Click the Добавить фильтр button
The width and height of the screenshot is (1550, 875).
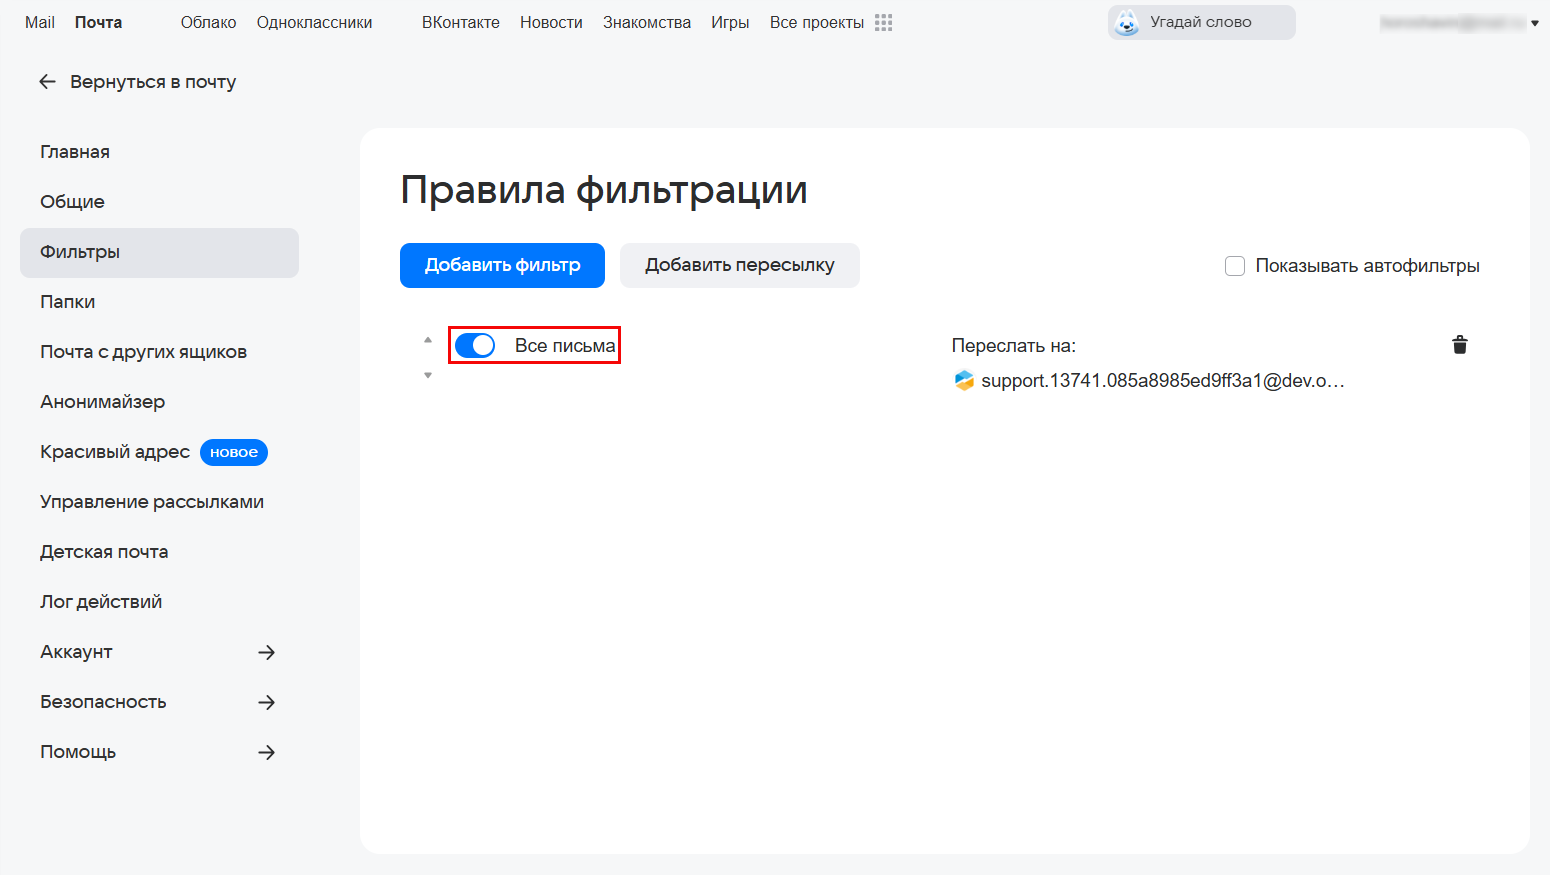[502, 265]
